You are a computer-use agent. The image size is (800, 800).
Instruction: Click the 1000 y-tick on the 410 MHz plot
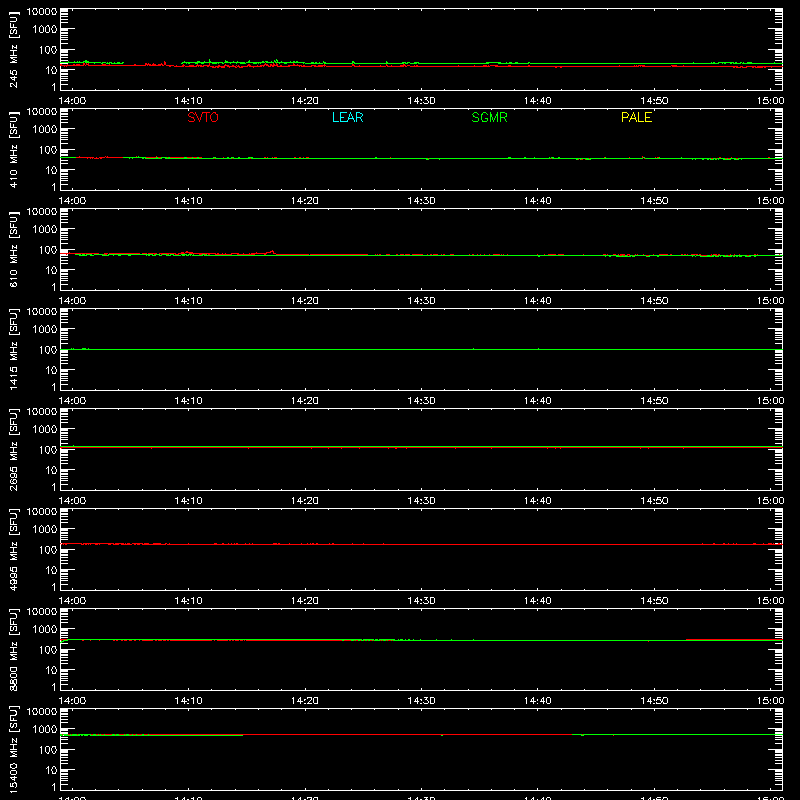[45, 130]
